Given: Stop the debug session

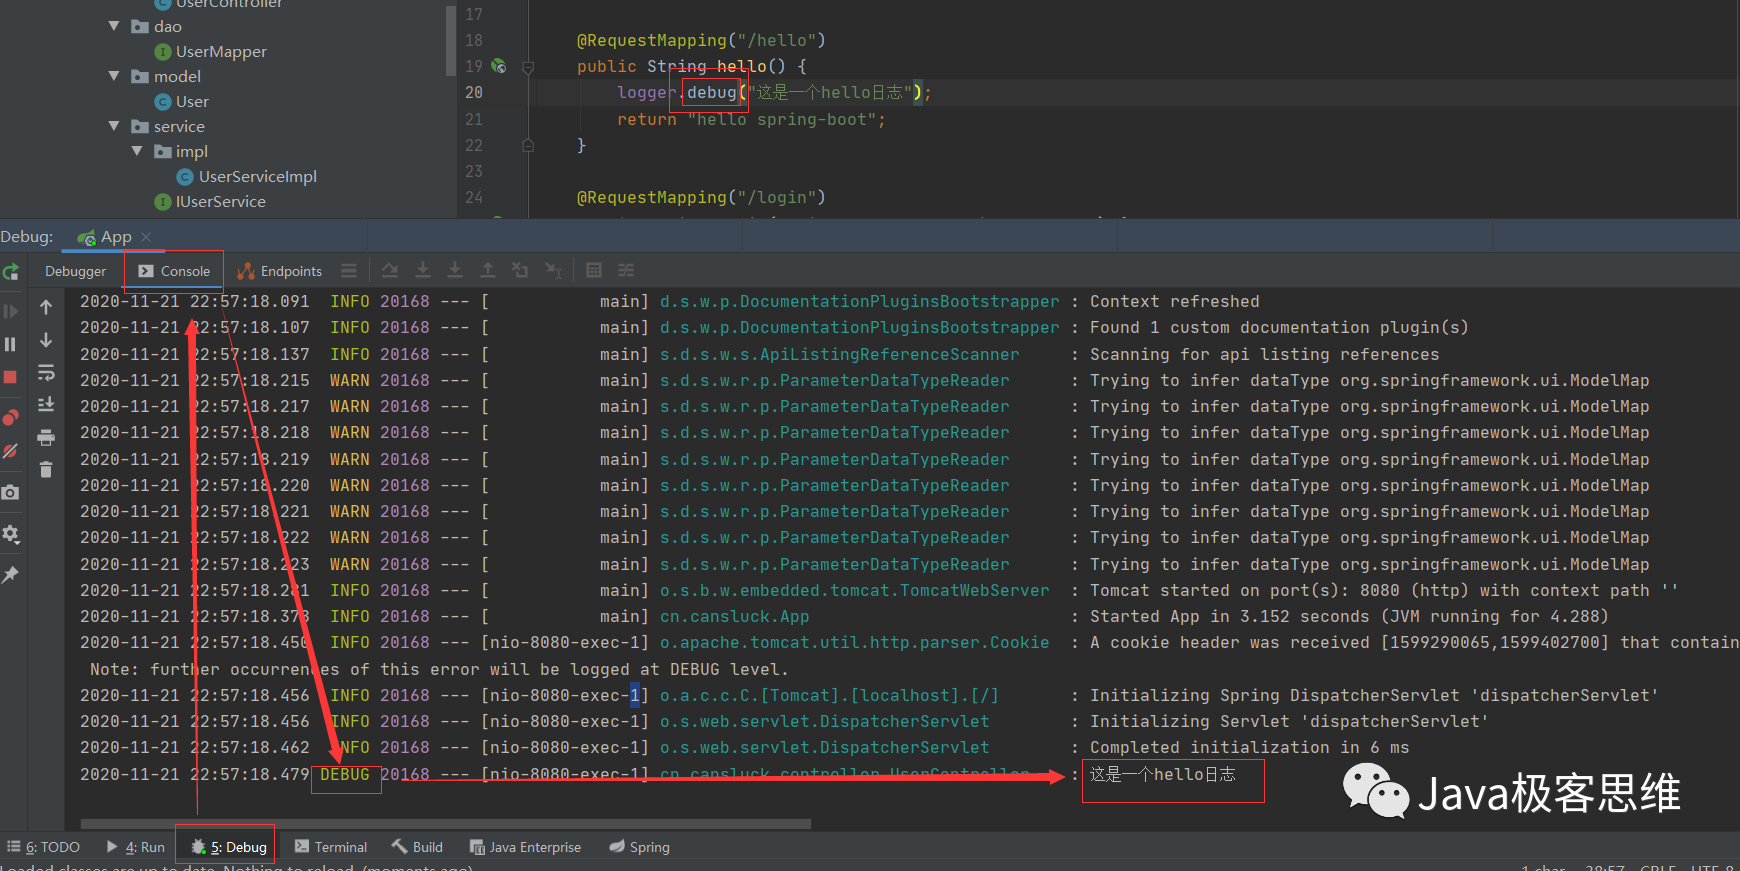Looking at the screenshot, I should (11, 377).
